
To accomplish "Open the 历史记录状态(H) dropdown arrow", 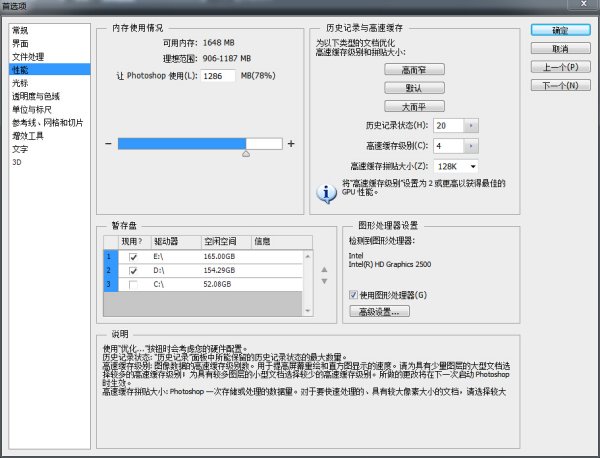I will (471, 126).
